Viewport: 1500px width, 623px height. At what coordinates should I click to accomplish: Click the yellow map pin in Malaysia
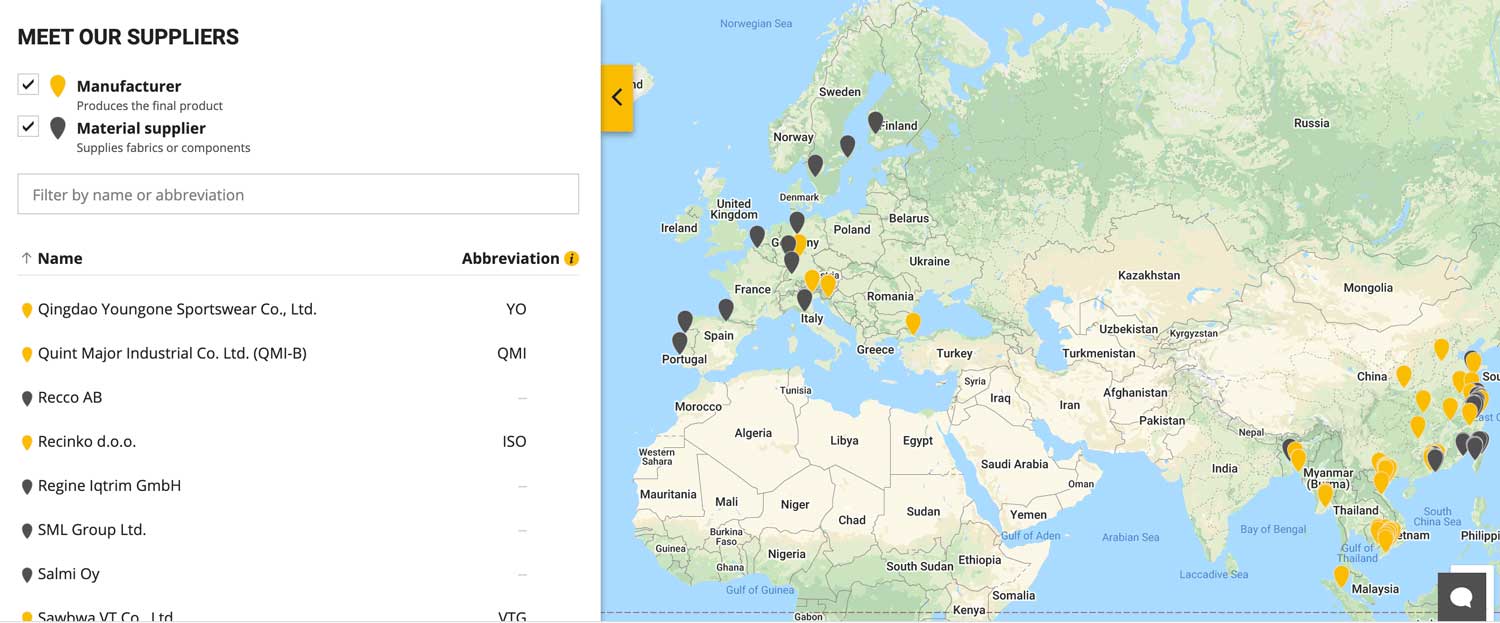click(1341, 576)
